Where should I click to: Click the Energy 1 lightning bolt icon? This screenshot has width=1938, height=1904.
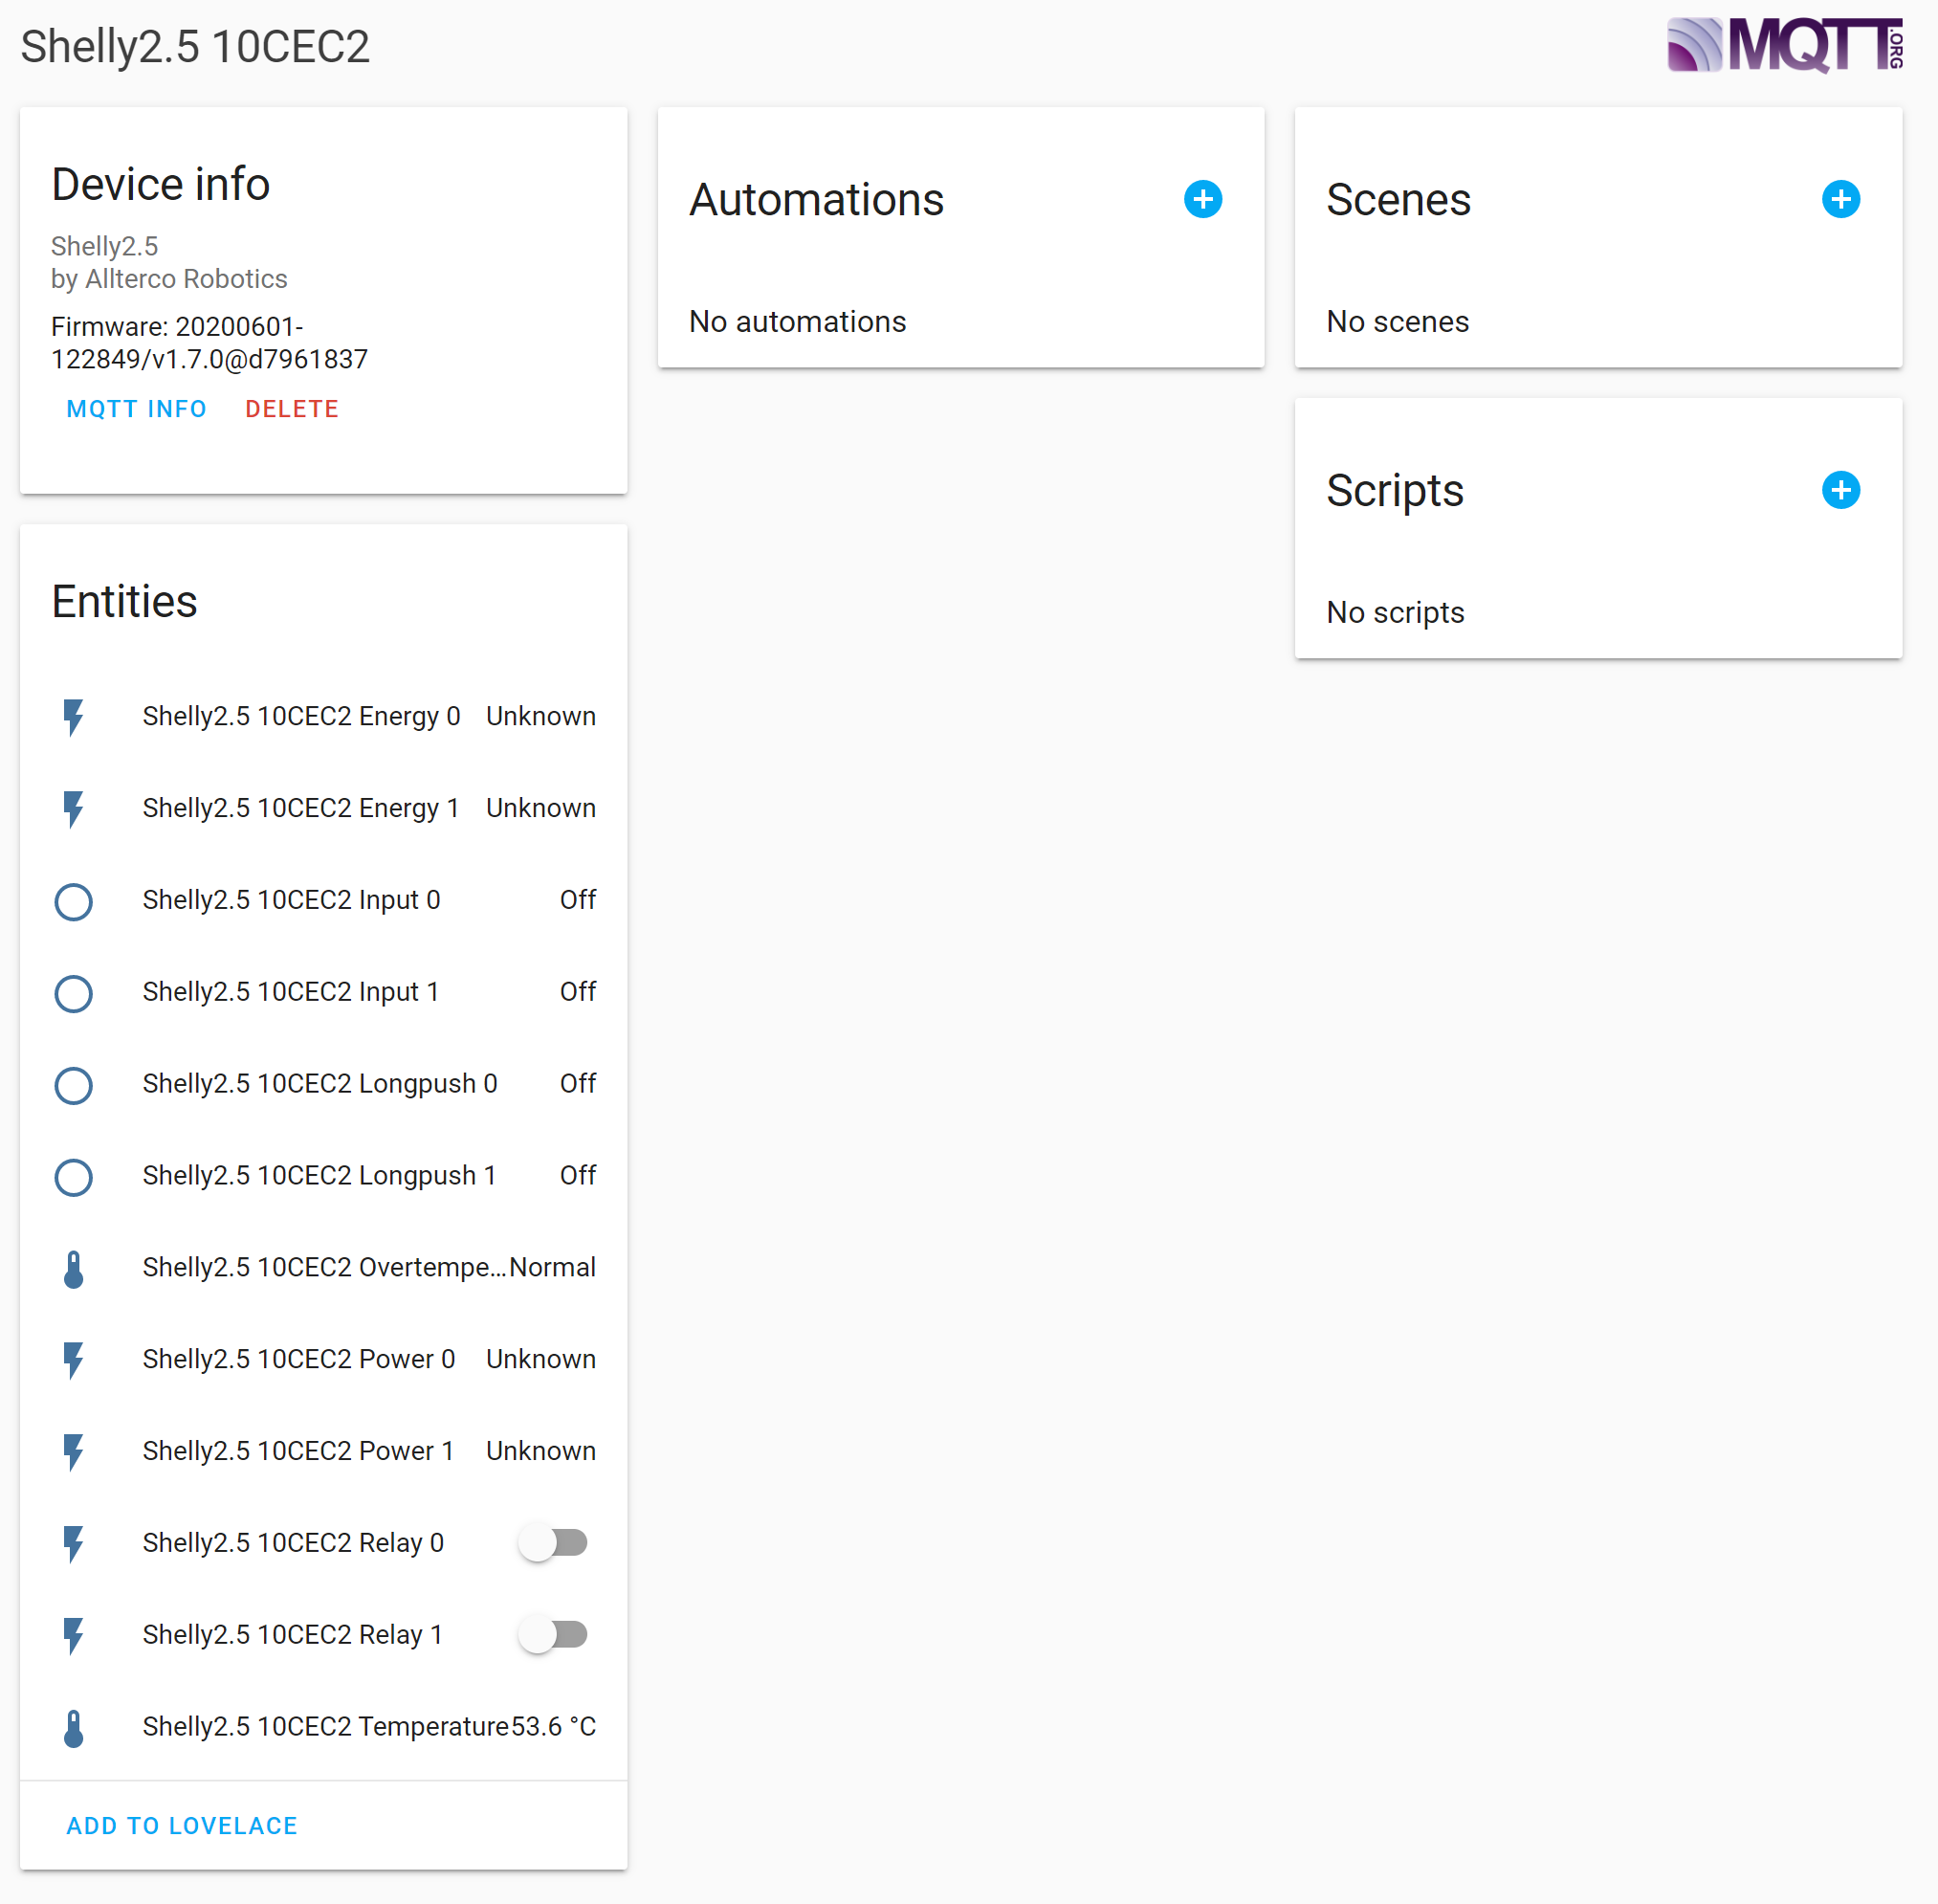pos(73,809)
